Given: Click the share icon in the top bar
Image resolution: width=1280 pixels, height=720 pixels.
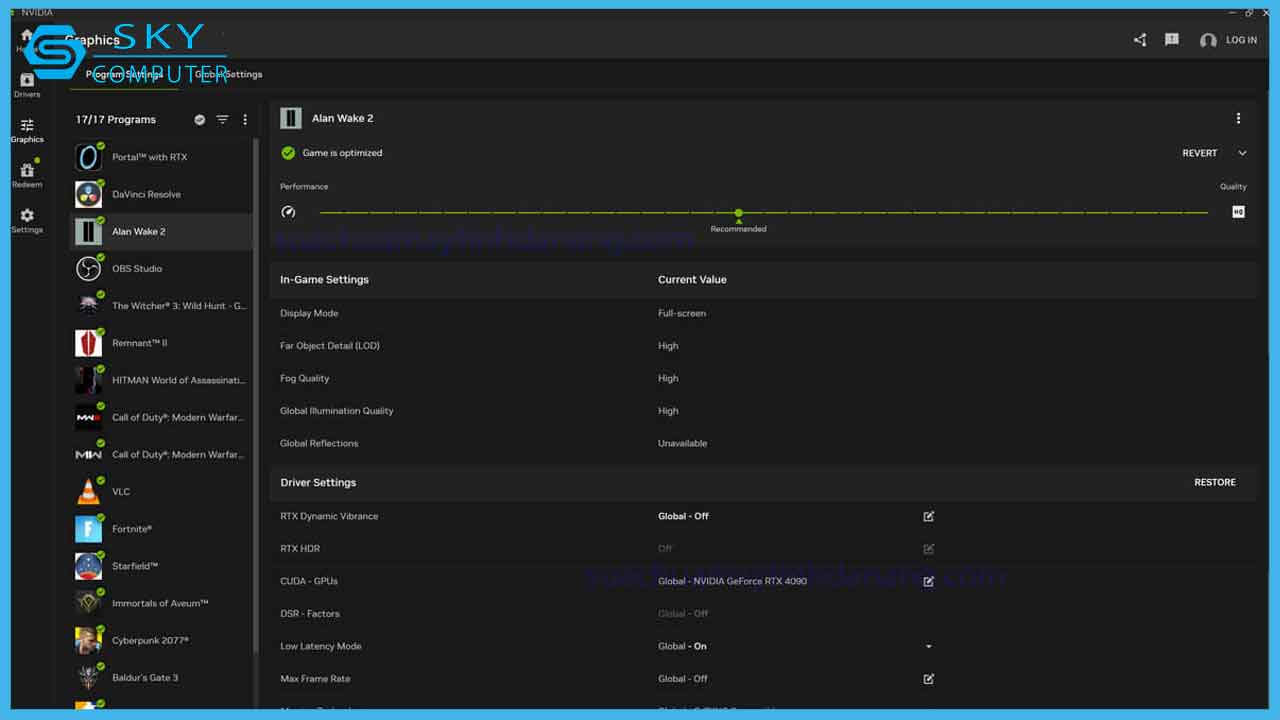Looking at the screenshot, I should 1139,39.
